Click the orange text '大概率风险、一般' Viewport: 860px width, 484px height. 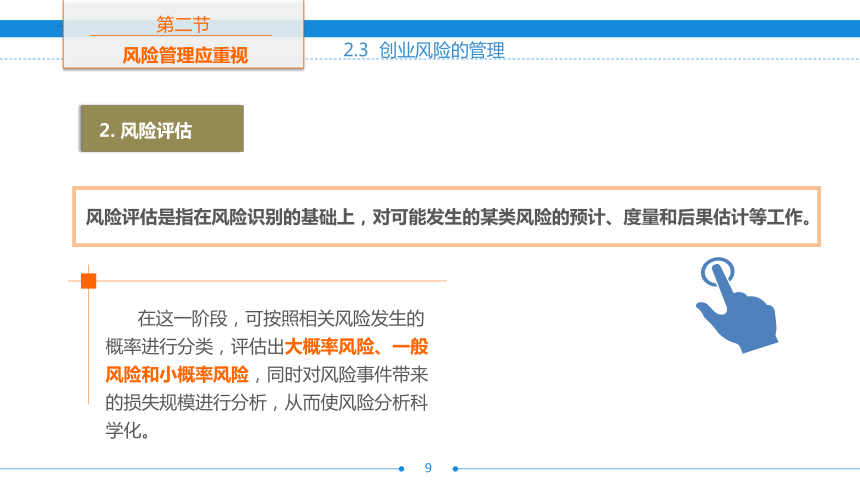[x=357, y=347]
